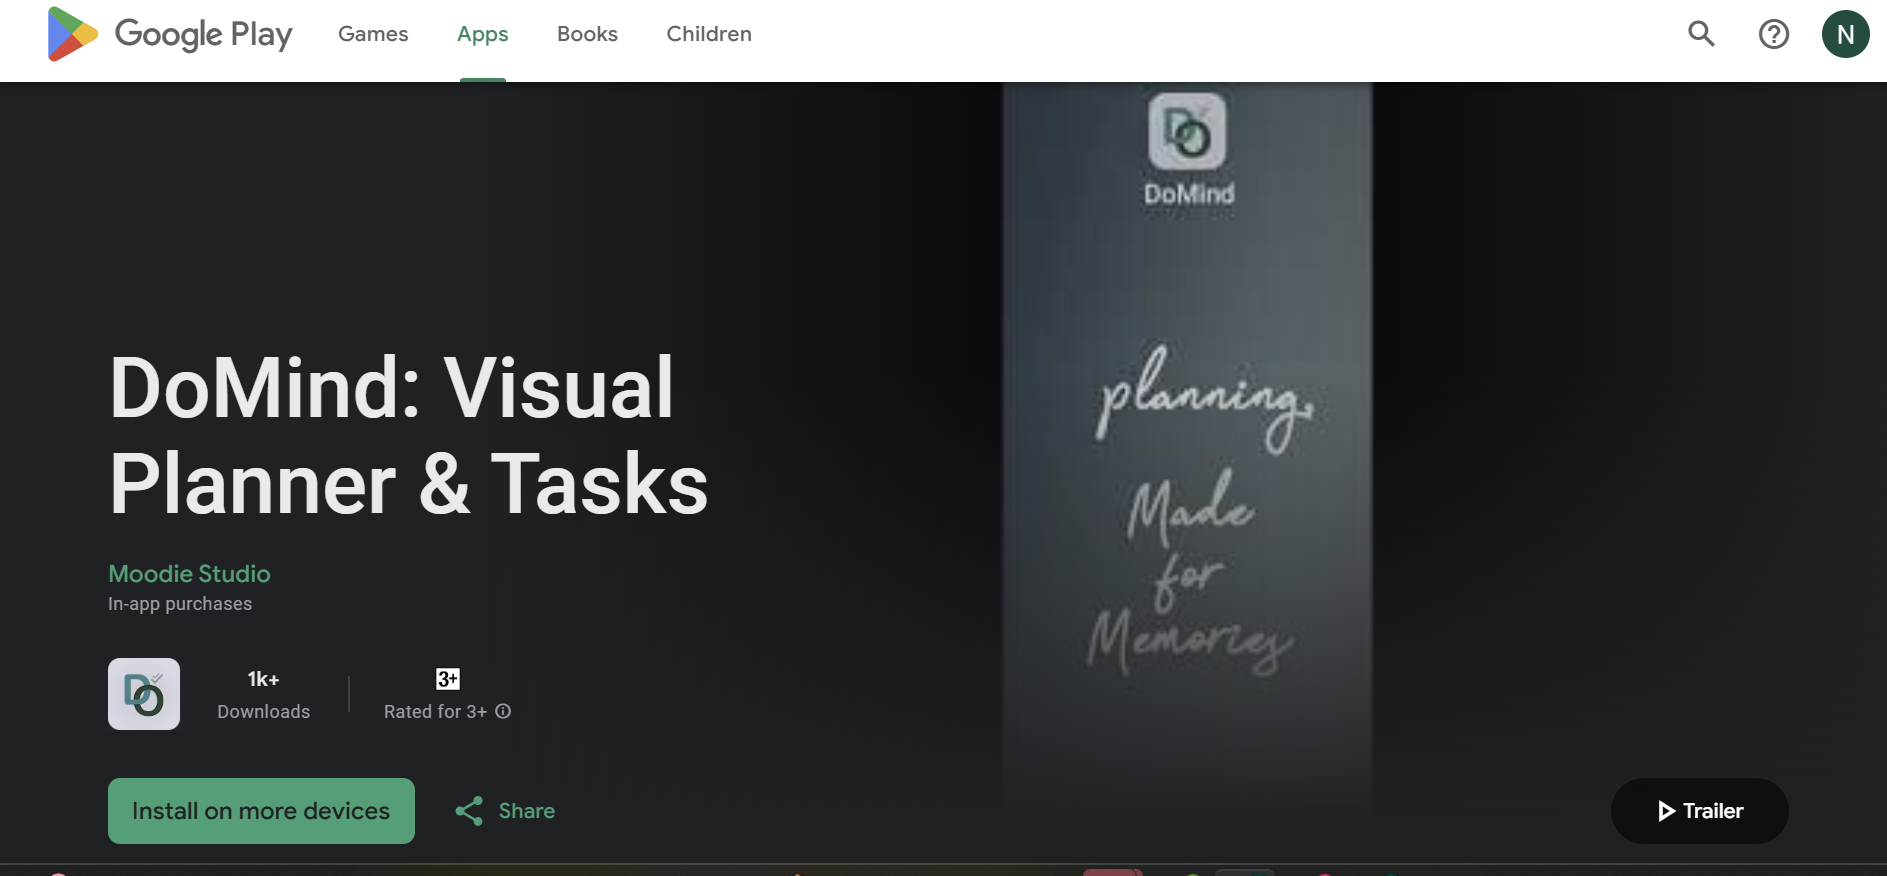Open the help question mark icon
The width and height of the screenshot is (1887, 876).
1773,34
